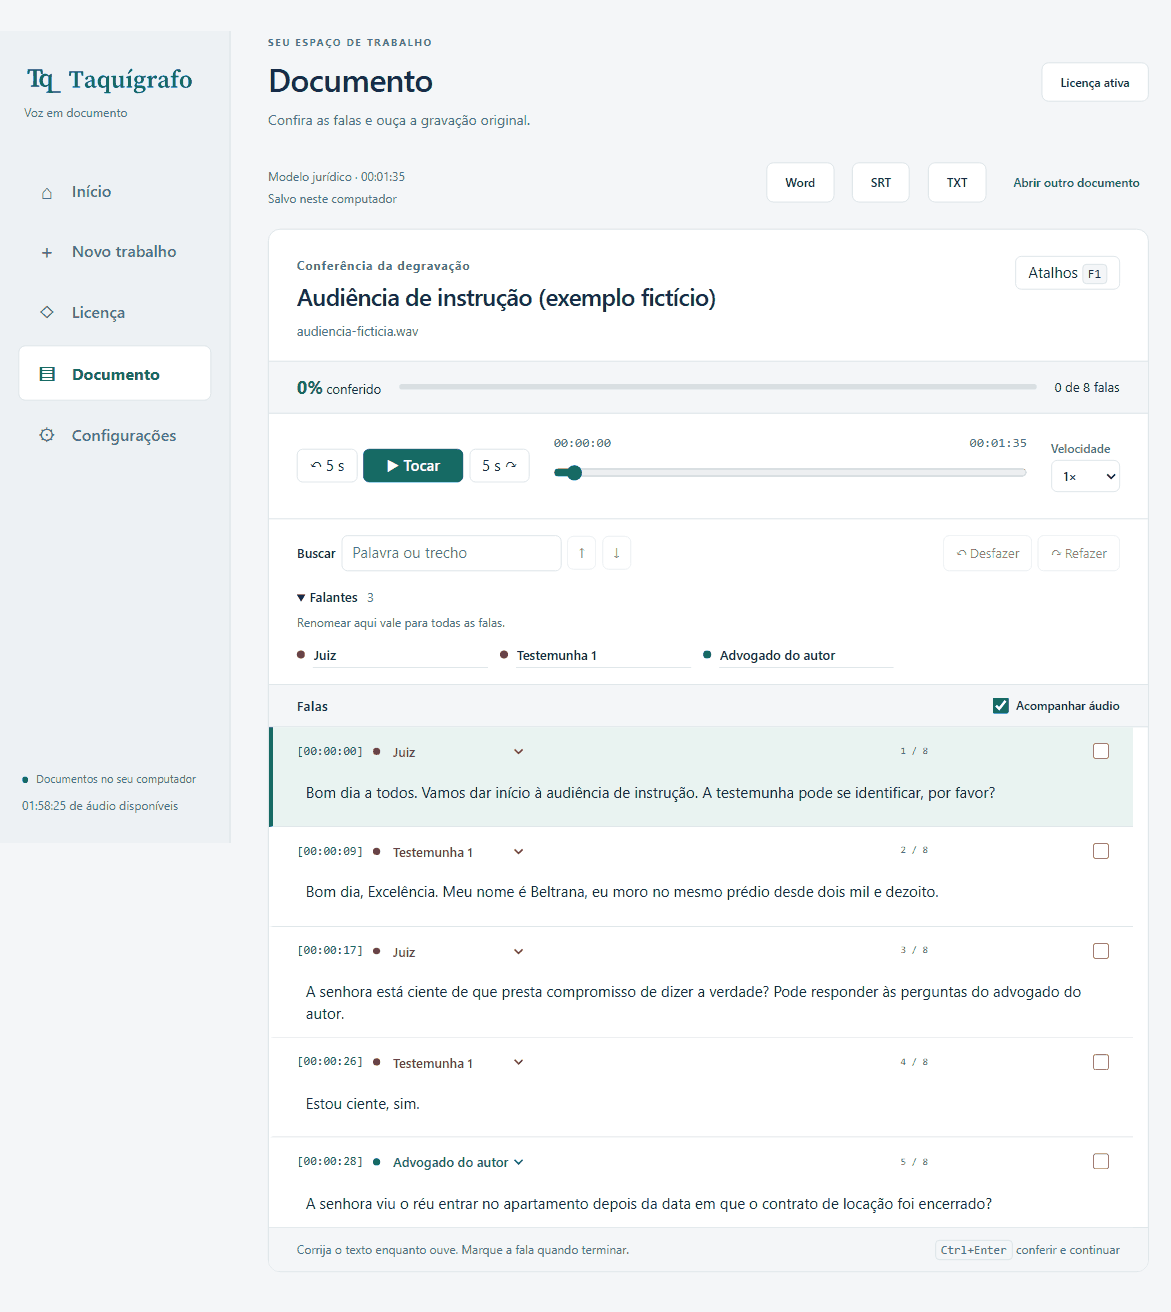Click the Taquígrafo logo icon

(43, 80)
